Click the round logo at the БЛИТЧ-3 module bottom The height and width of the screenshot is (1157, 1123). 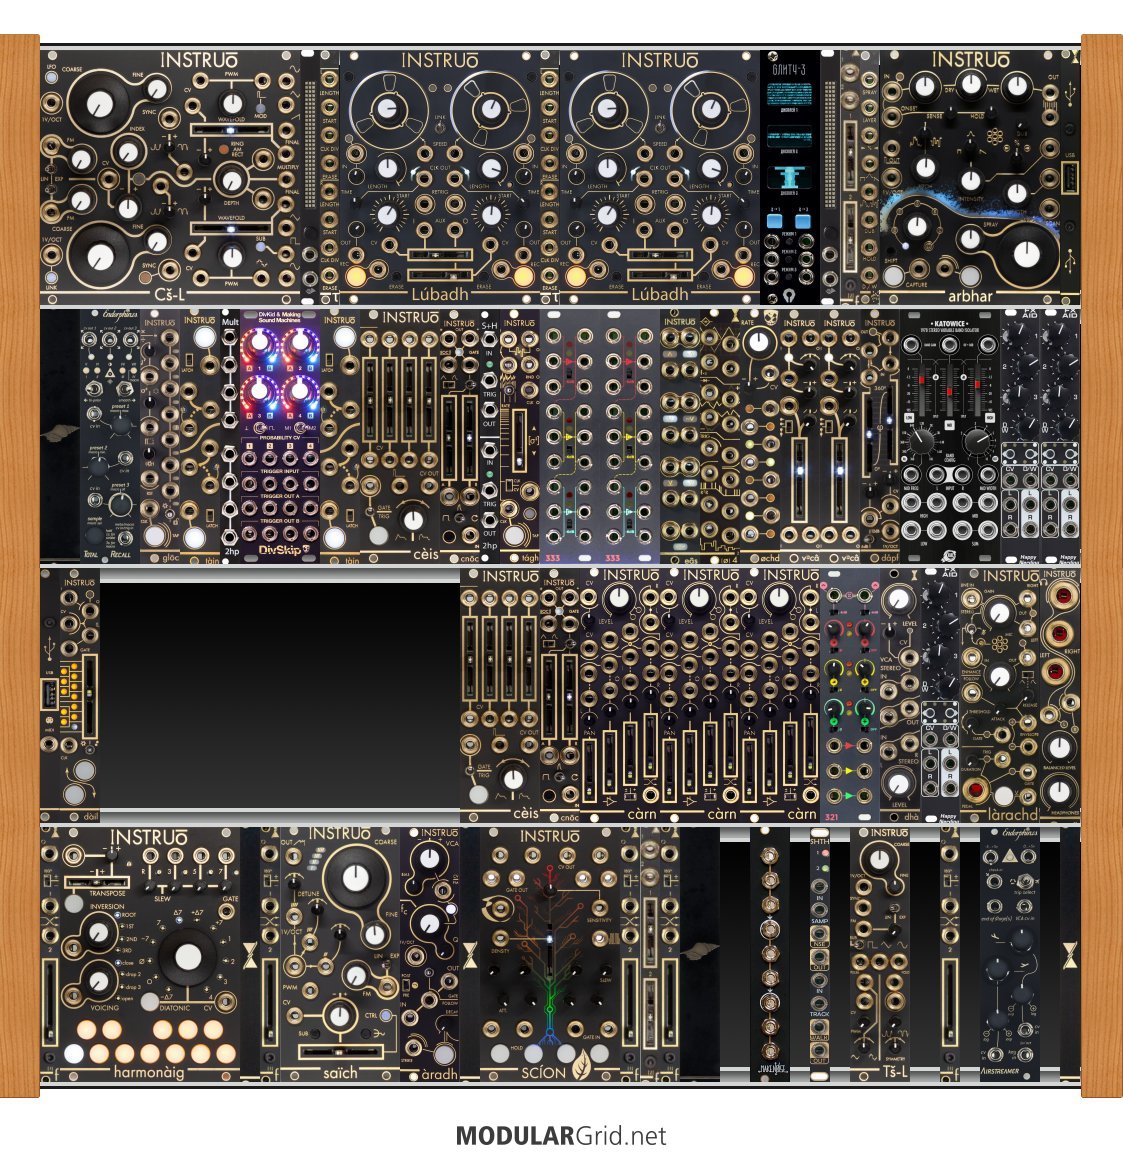789,295
